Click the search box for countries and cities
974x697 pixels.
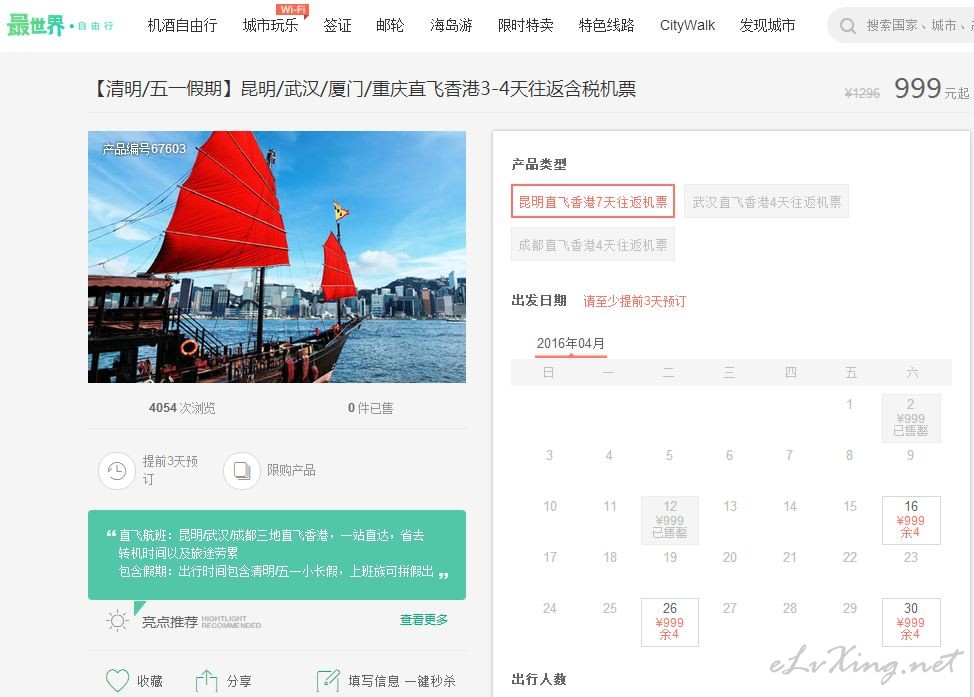tap(901, 25)
